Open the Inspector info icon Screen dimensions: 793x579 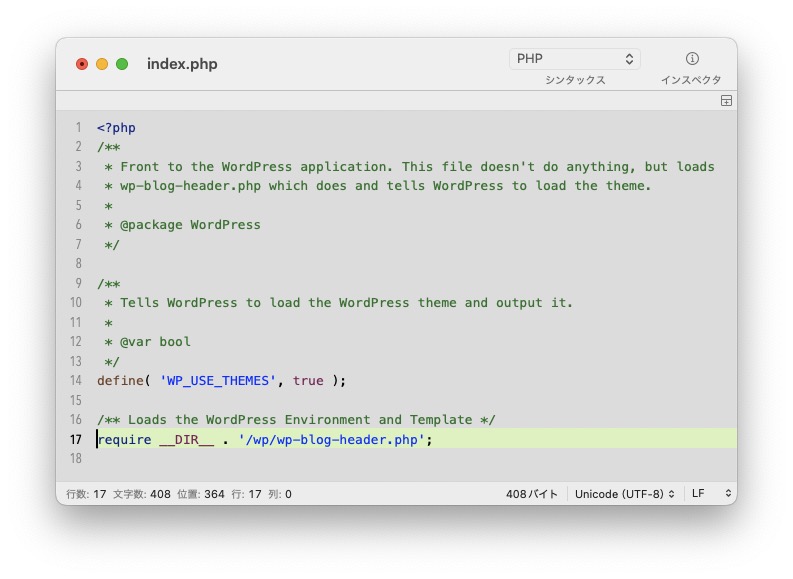(692, 59)
